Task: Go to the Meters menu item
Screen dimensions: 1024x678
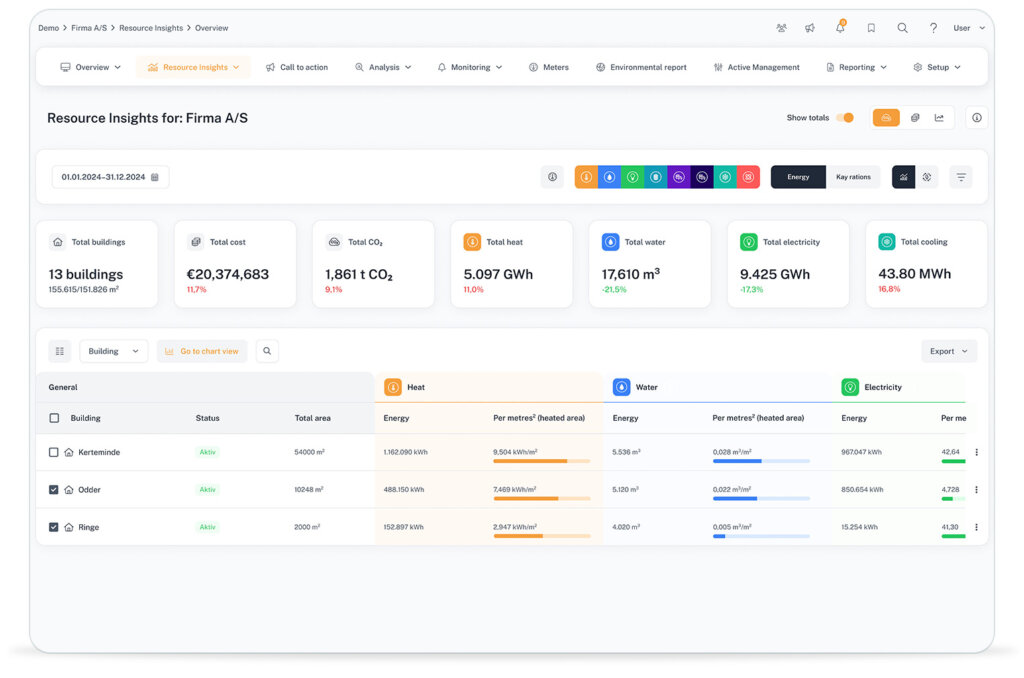Action: click(549, 67)
